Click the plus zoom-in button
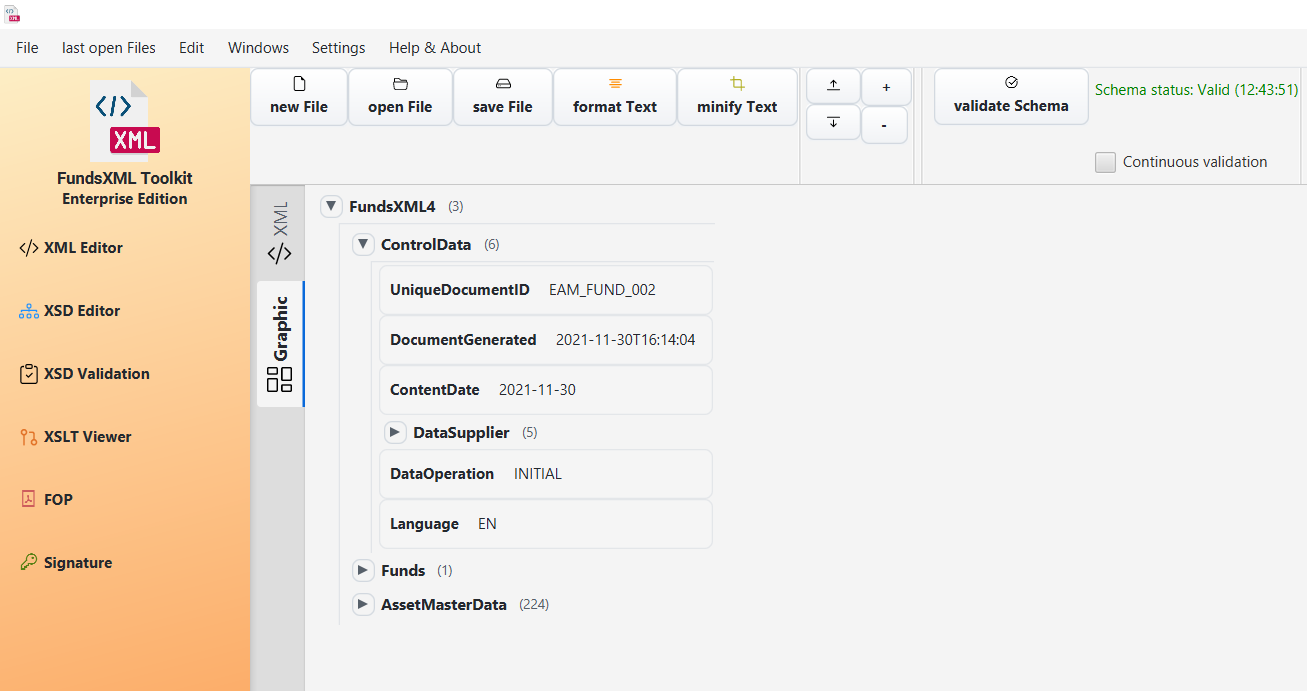 [886, 87]
